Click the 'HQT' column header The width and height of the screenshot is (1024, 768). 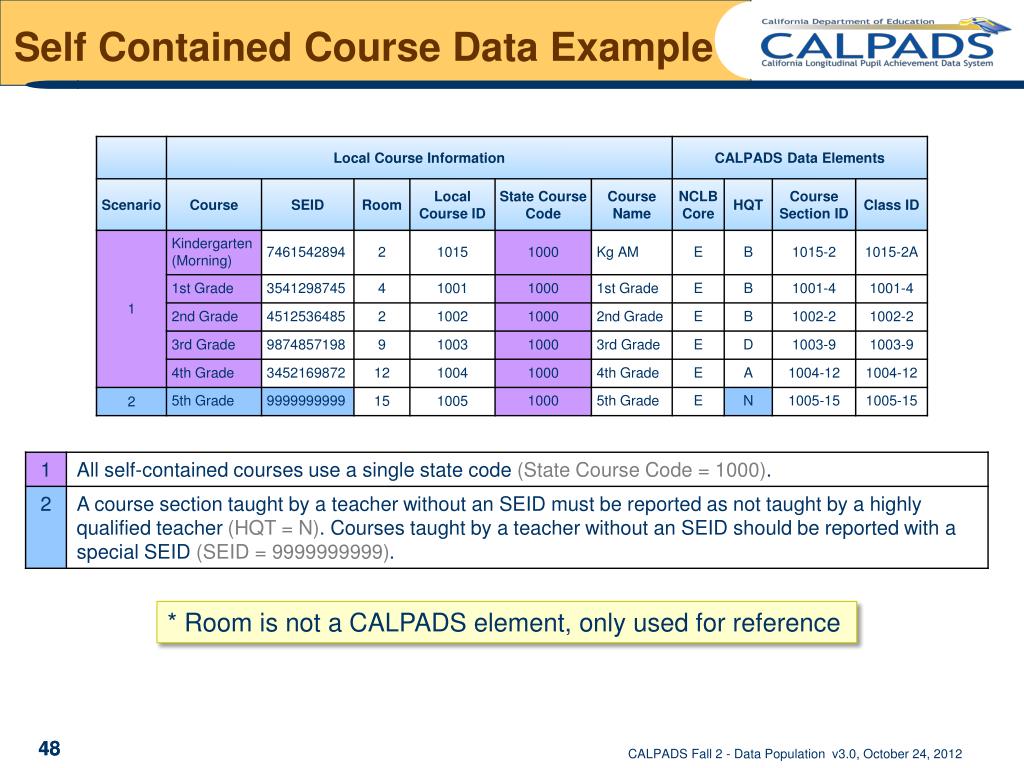pyautogui.click(x=748, y=205)
